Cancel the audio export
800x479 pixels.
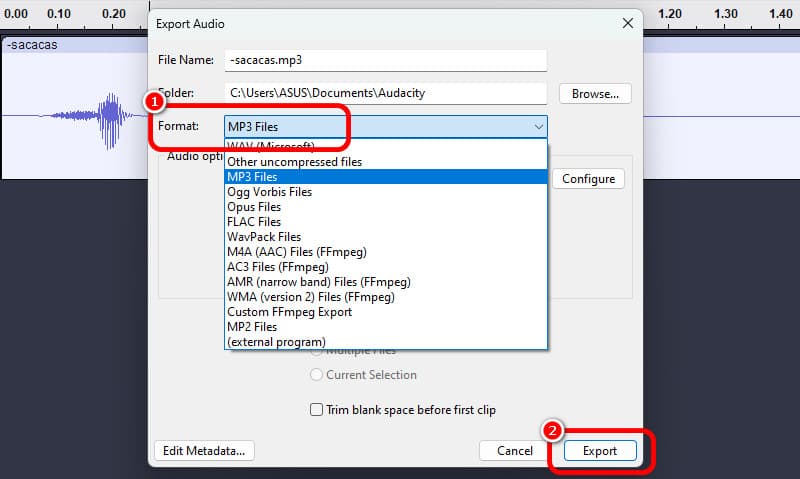coord(514,451)
